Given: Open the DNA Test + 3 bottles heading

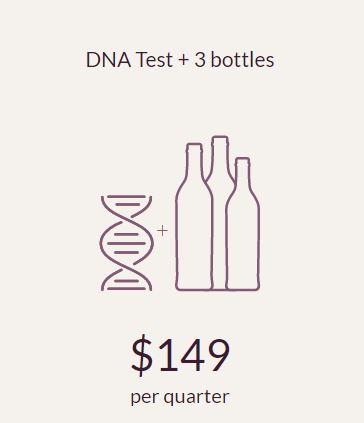Looking at the screenshot, I should click(180, 60).
